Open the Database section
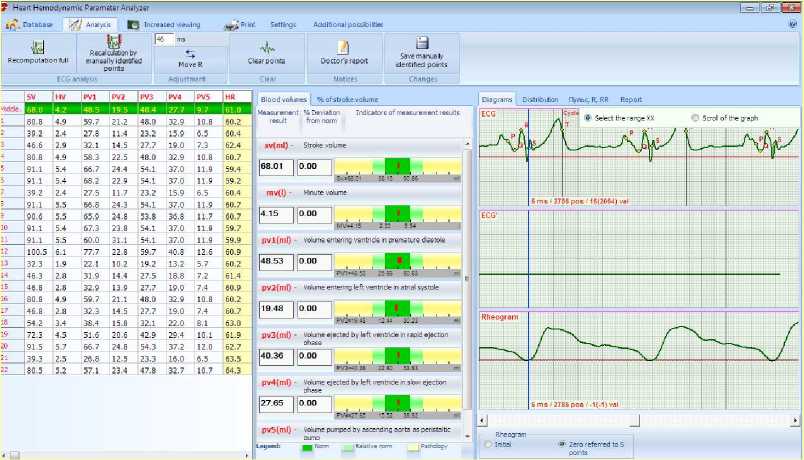The width and height of the screenshot is (804, 460). [32, 23]
